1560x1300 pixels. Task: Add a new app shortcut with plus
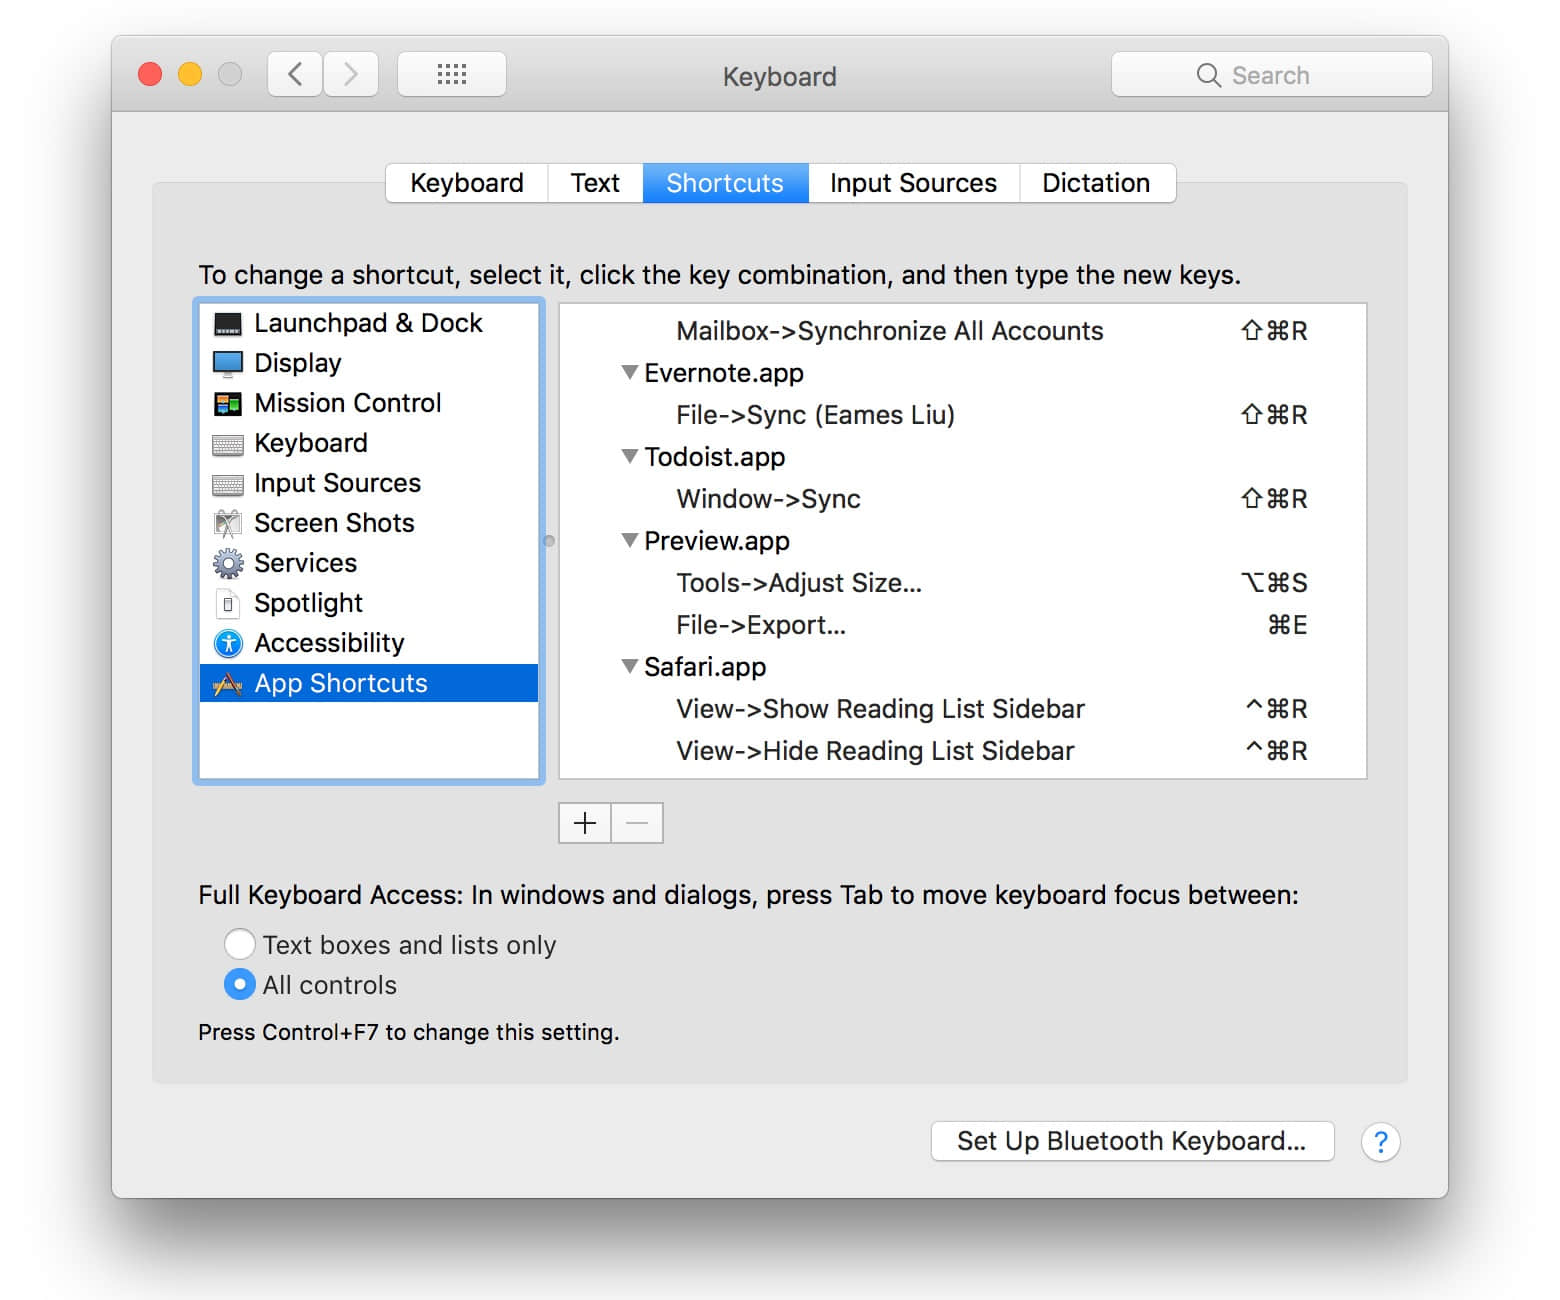(585, 823)
